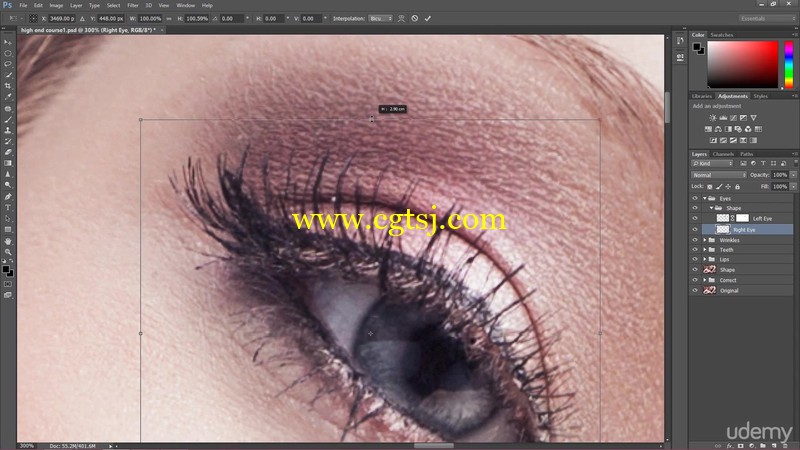Expand the Teeth group
Screen dimensions: 800x450
click(705, 249)
